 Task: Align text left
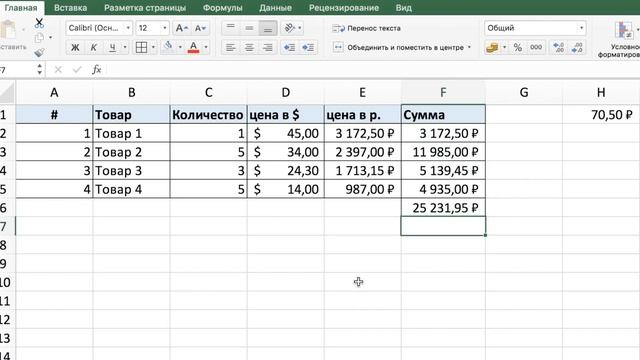[x=231, y=47]
